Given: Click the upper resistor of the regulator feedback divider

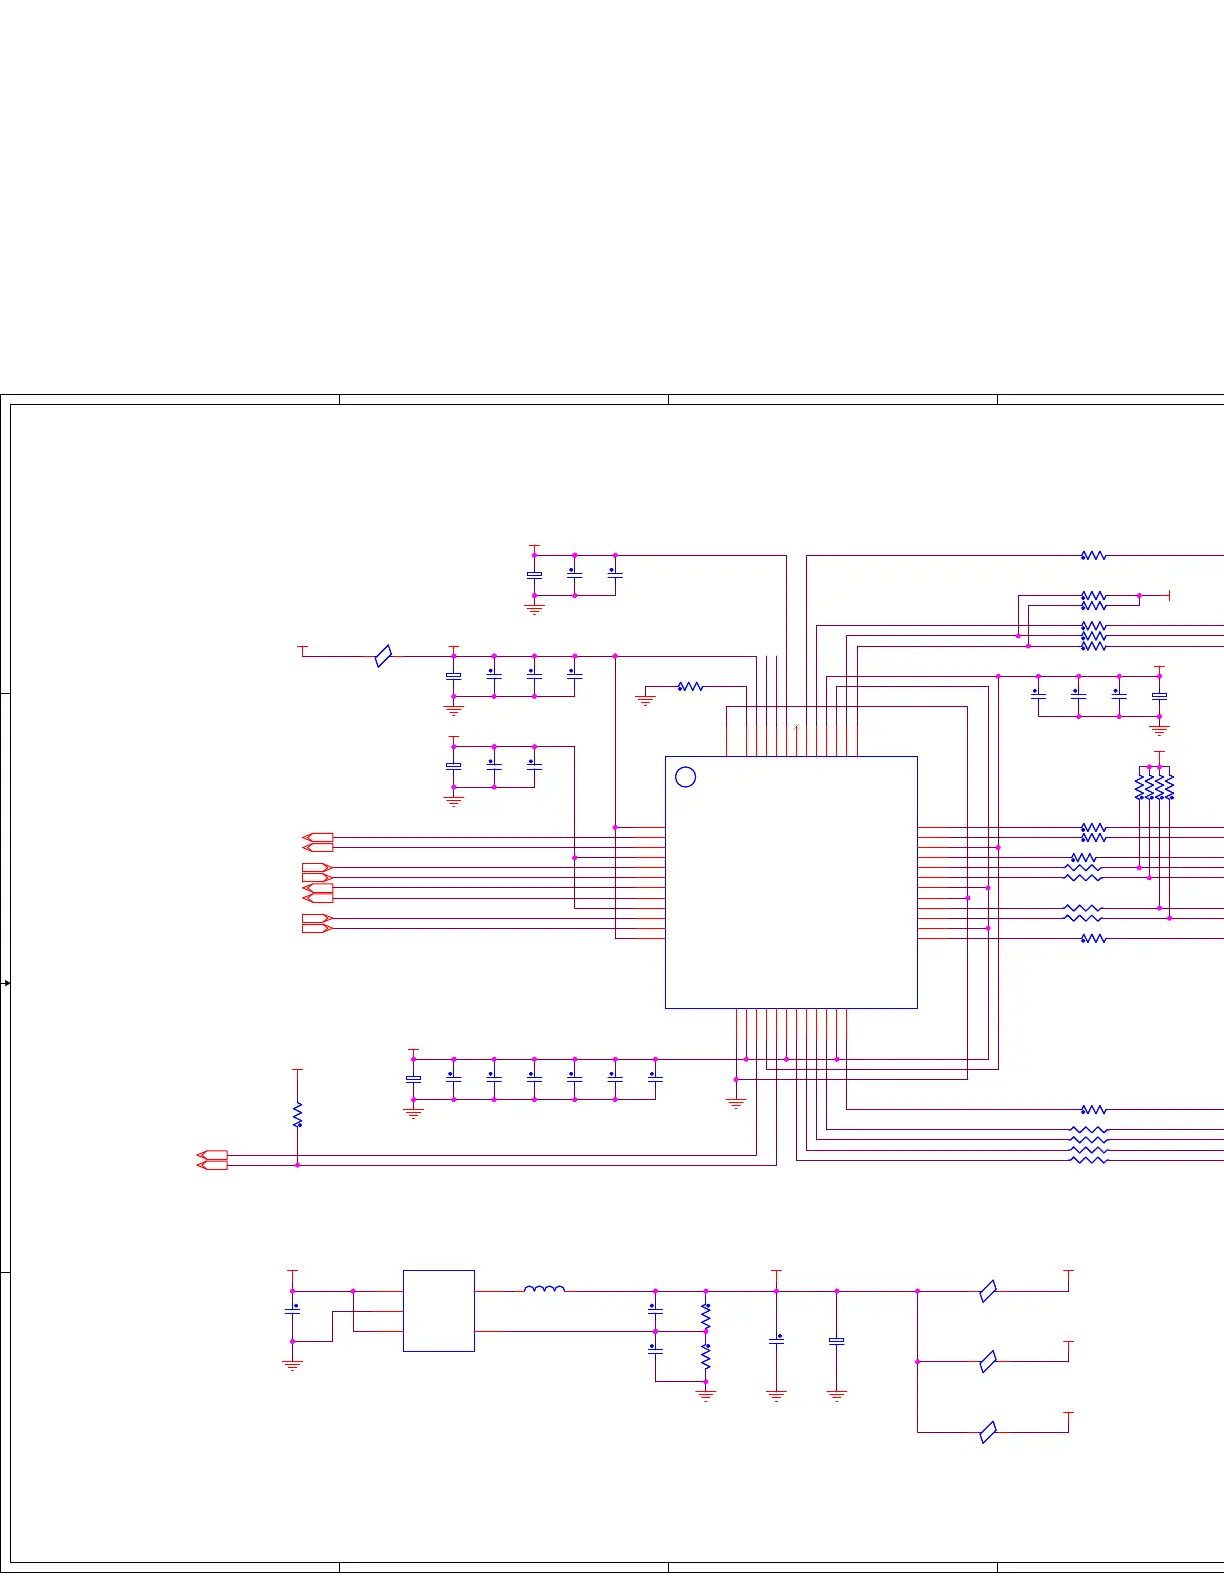Looking at the screenshot, I should (x=706, y=1317).
